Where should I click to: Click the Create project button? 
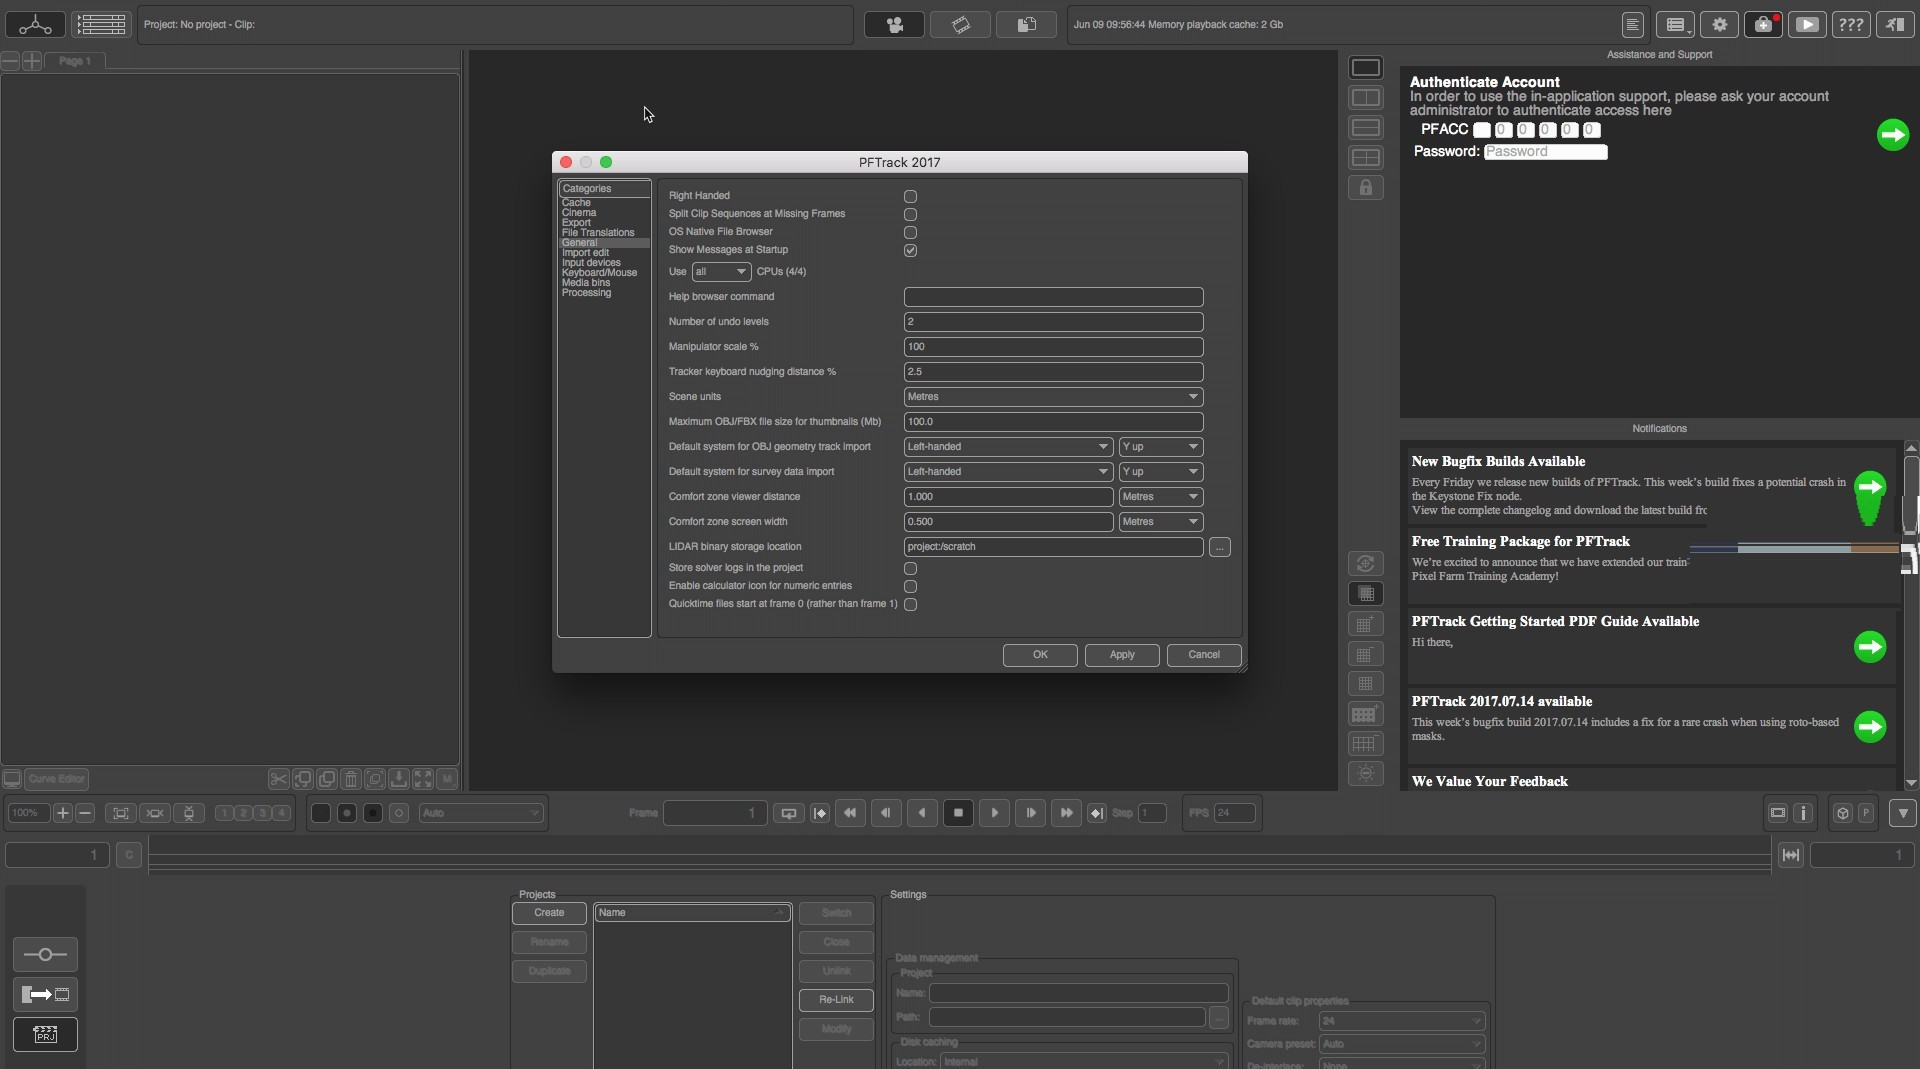tap(549, 913)
